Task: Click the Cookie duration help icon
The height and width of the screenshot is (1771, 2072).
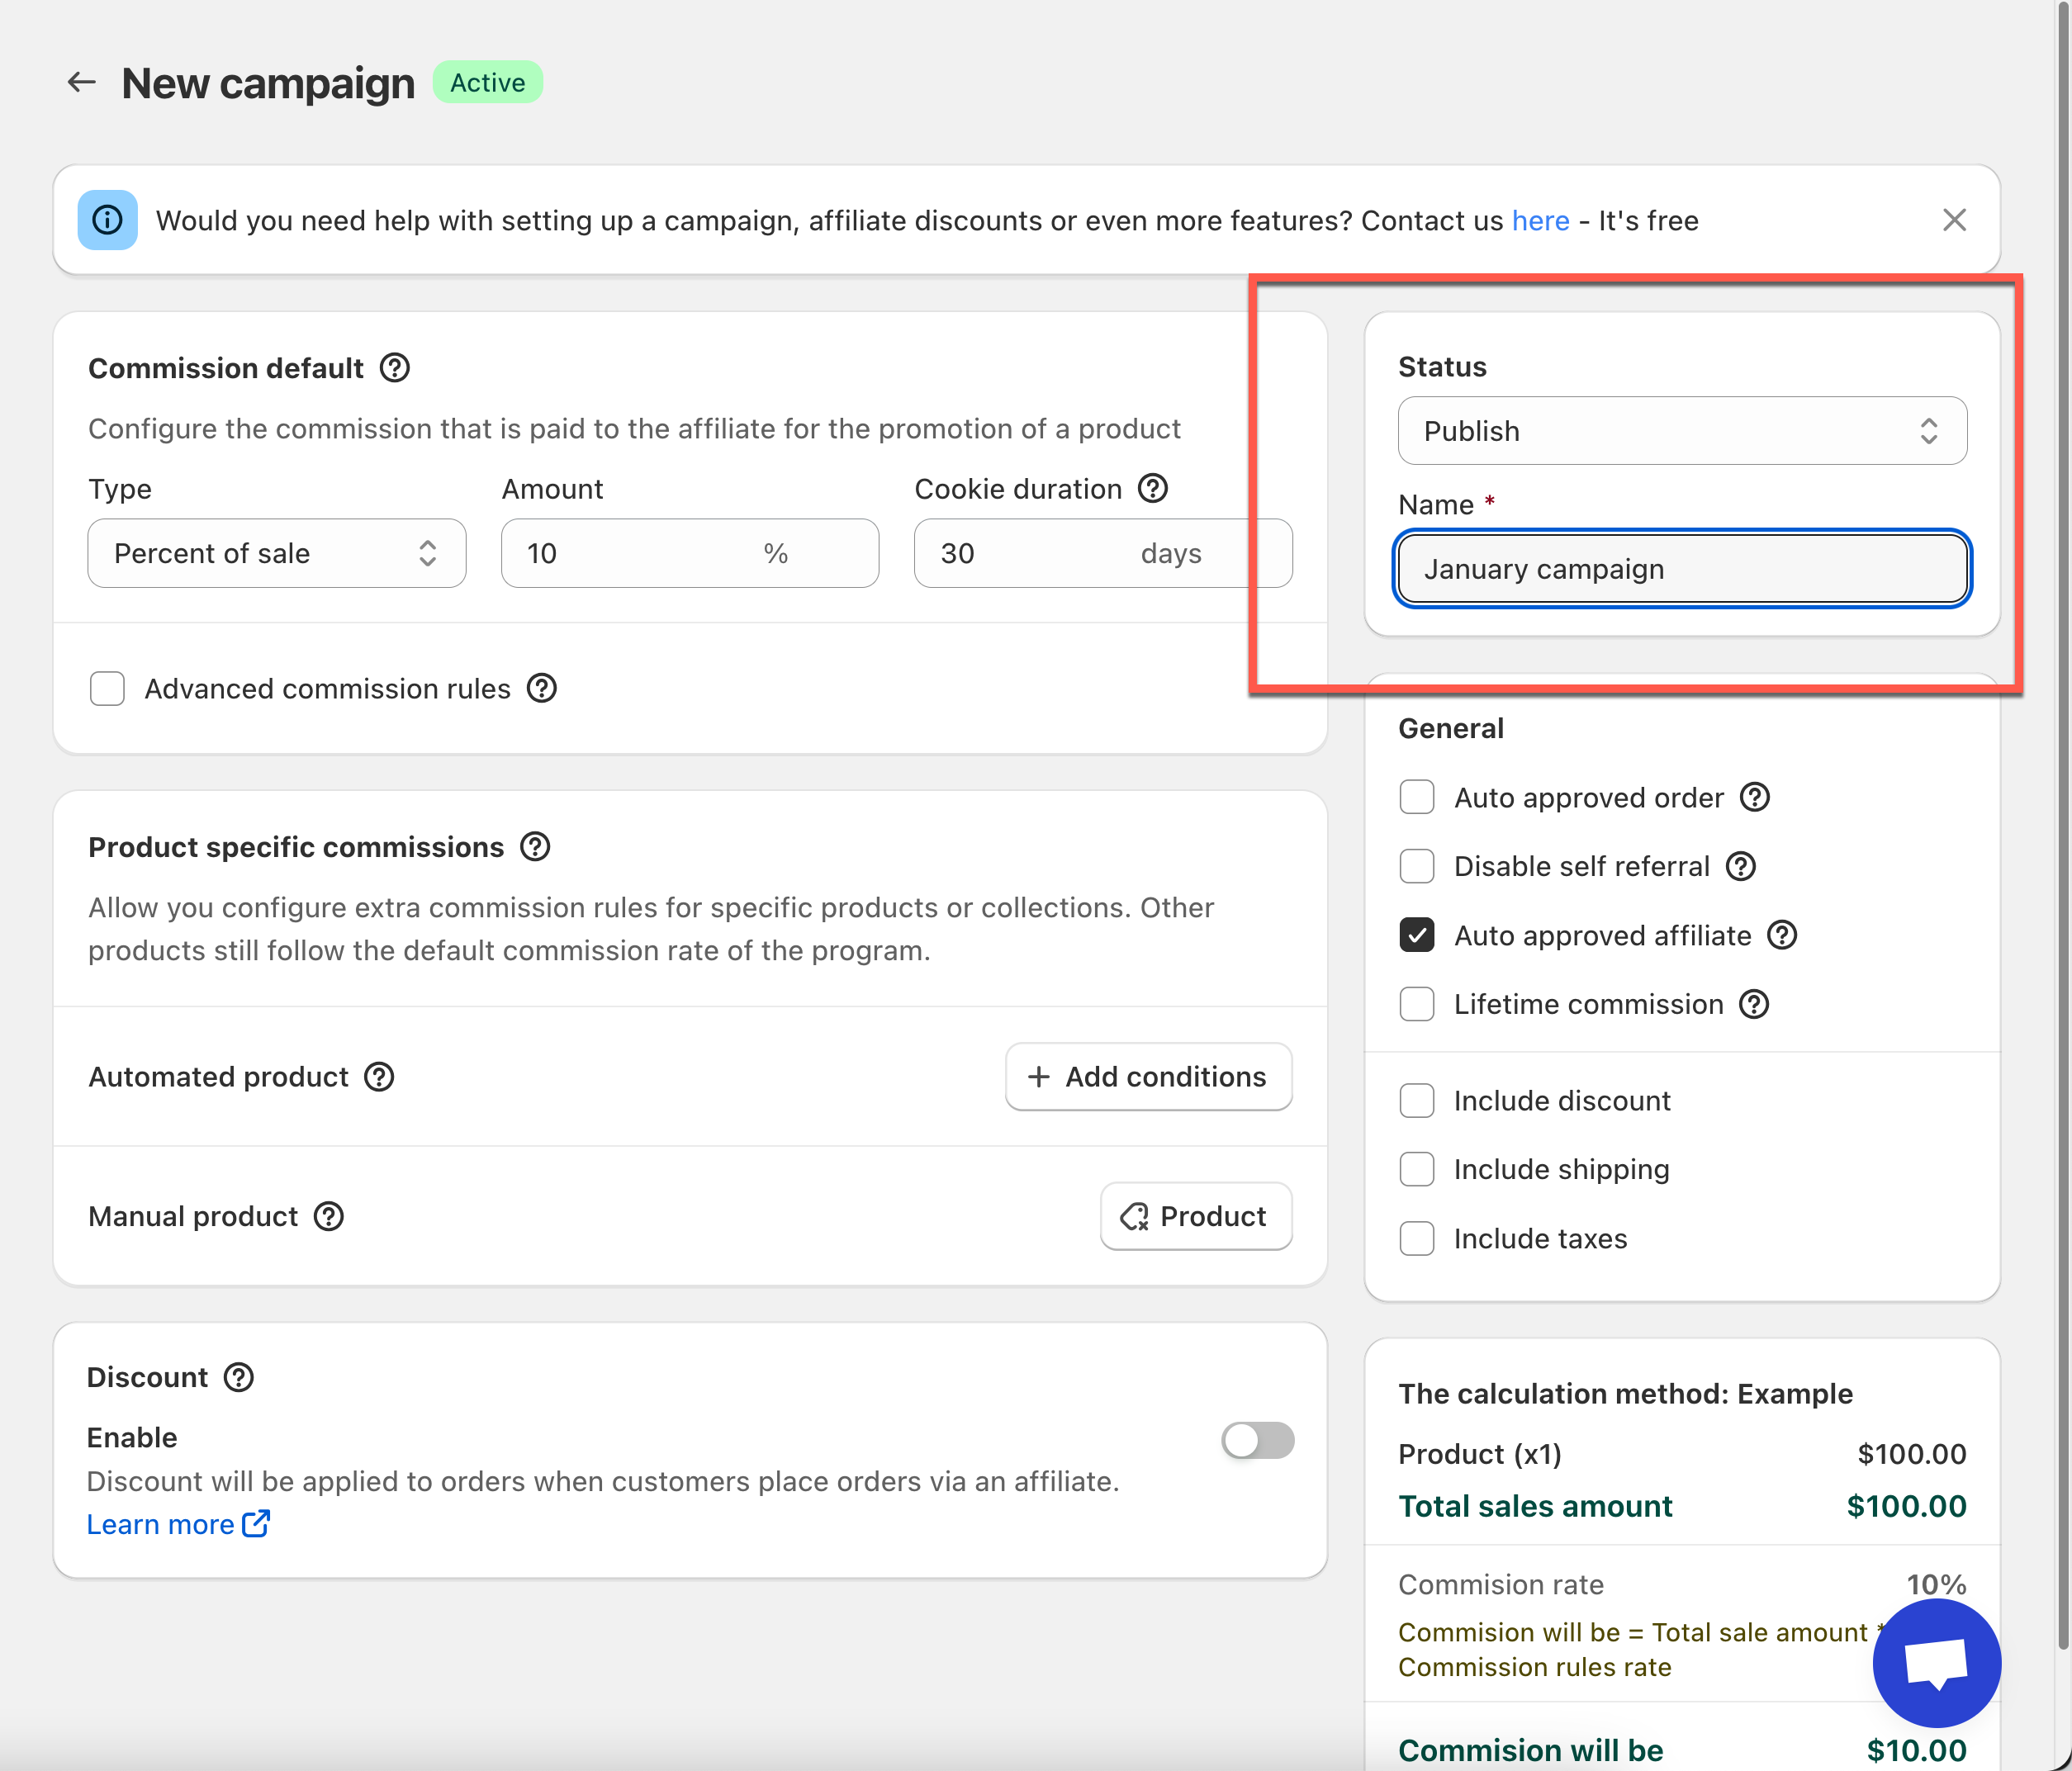Action: [x=1153, y=489]
